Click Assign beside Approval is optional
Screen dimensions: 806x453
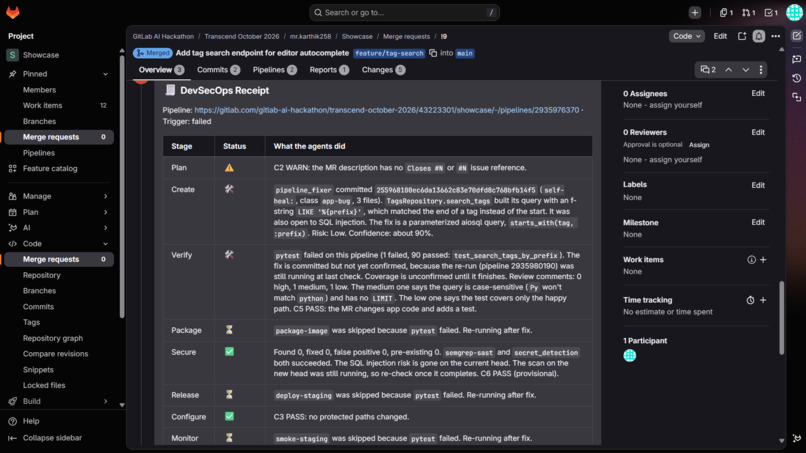(699, 145)
